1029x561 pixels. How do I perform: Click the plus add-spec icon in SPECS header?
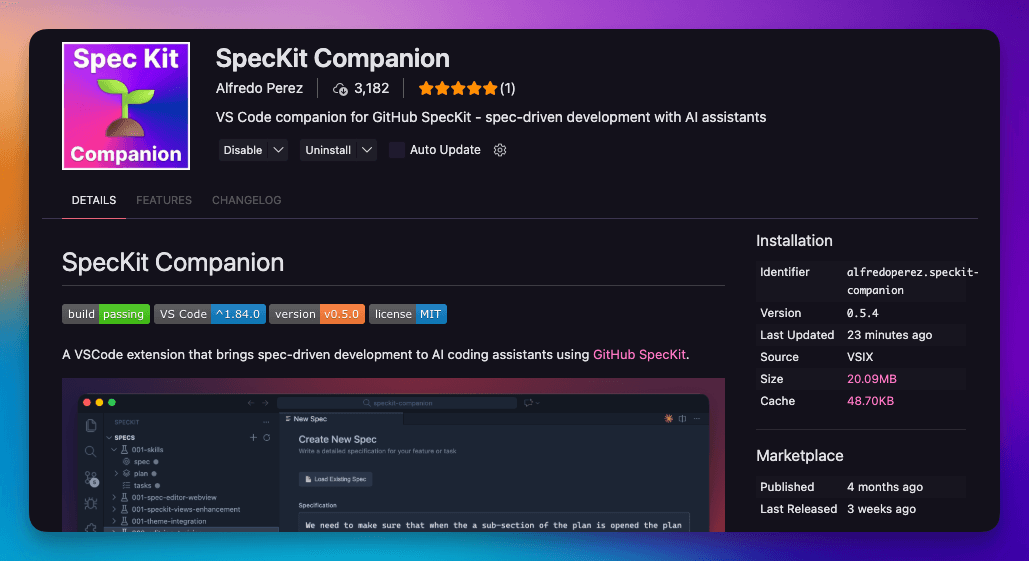click(253, 437)
